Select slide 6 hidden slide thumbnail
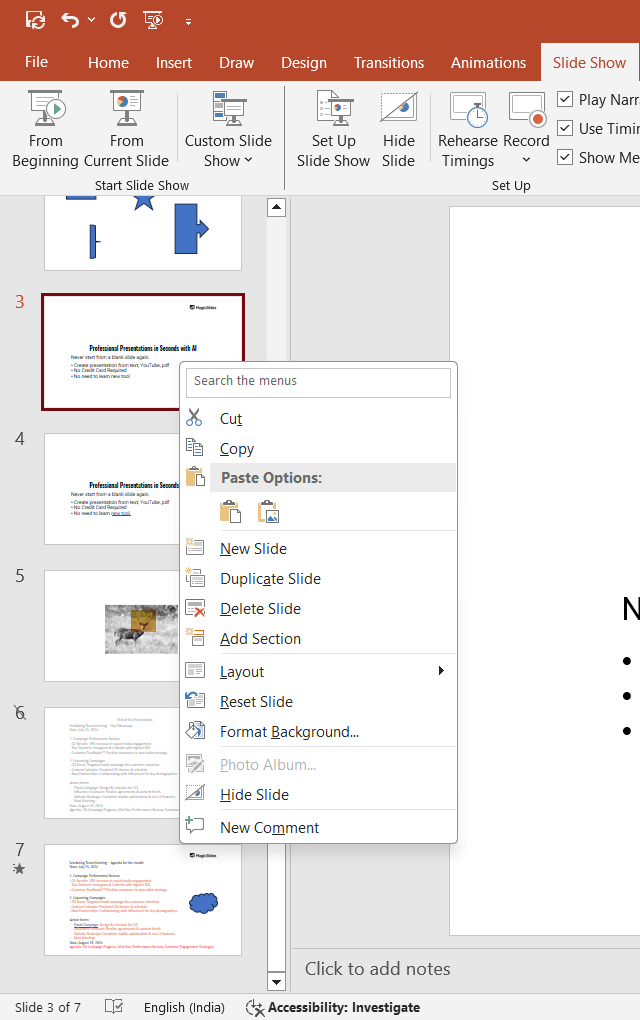This screenshot has width=640, height=1020. (x=112, y=762)
